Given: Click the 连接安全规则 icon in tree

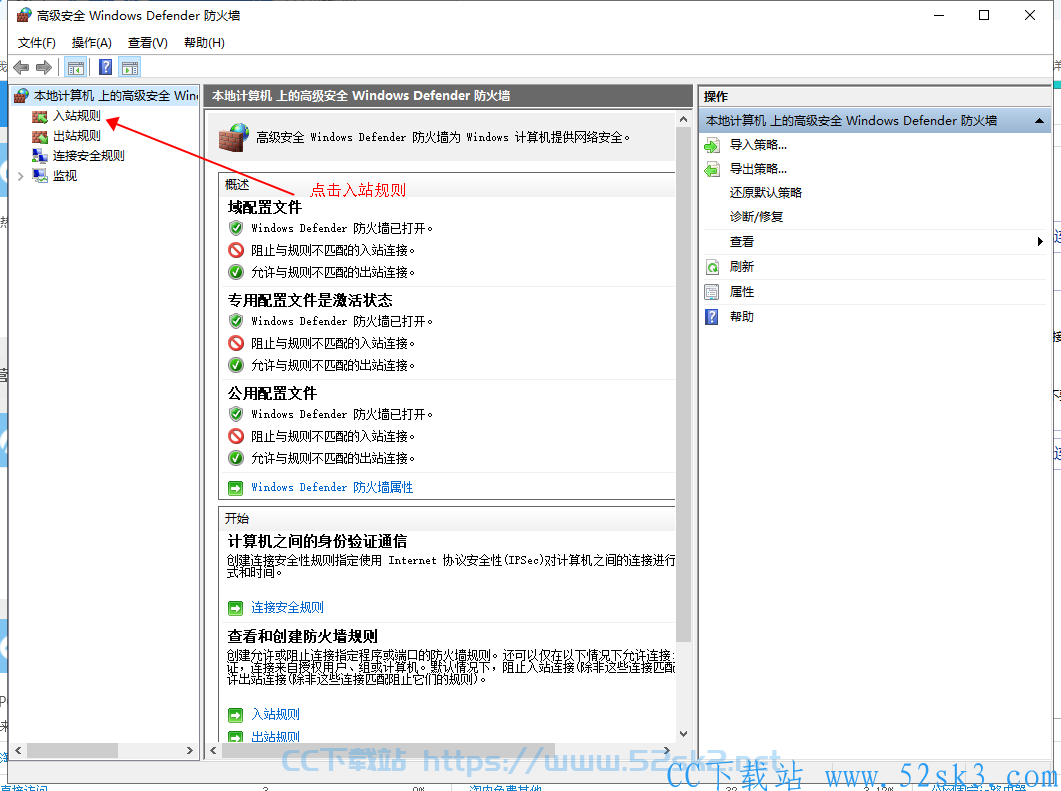Looking at the screenshot, I should point(40,156).
